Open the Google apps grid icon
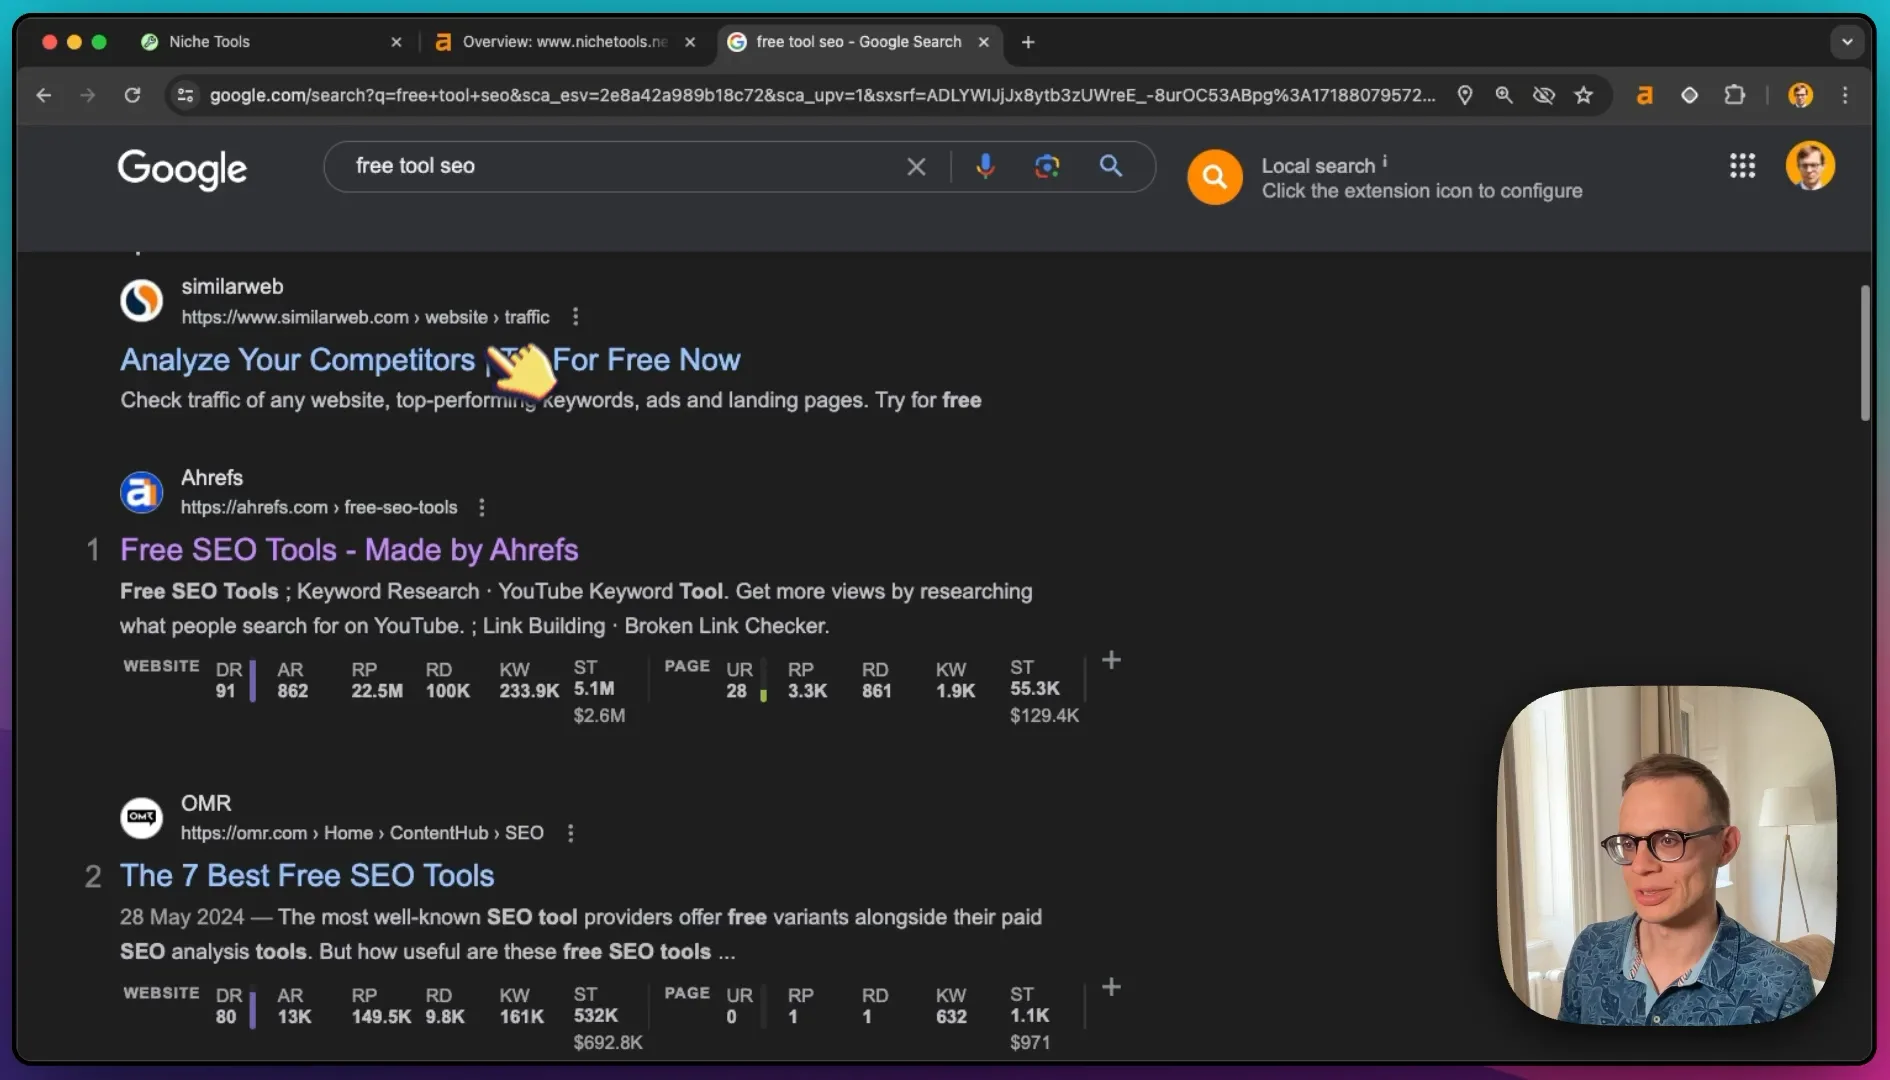 click(1742, 166)
